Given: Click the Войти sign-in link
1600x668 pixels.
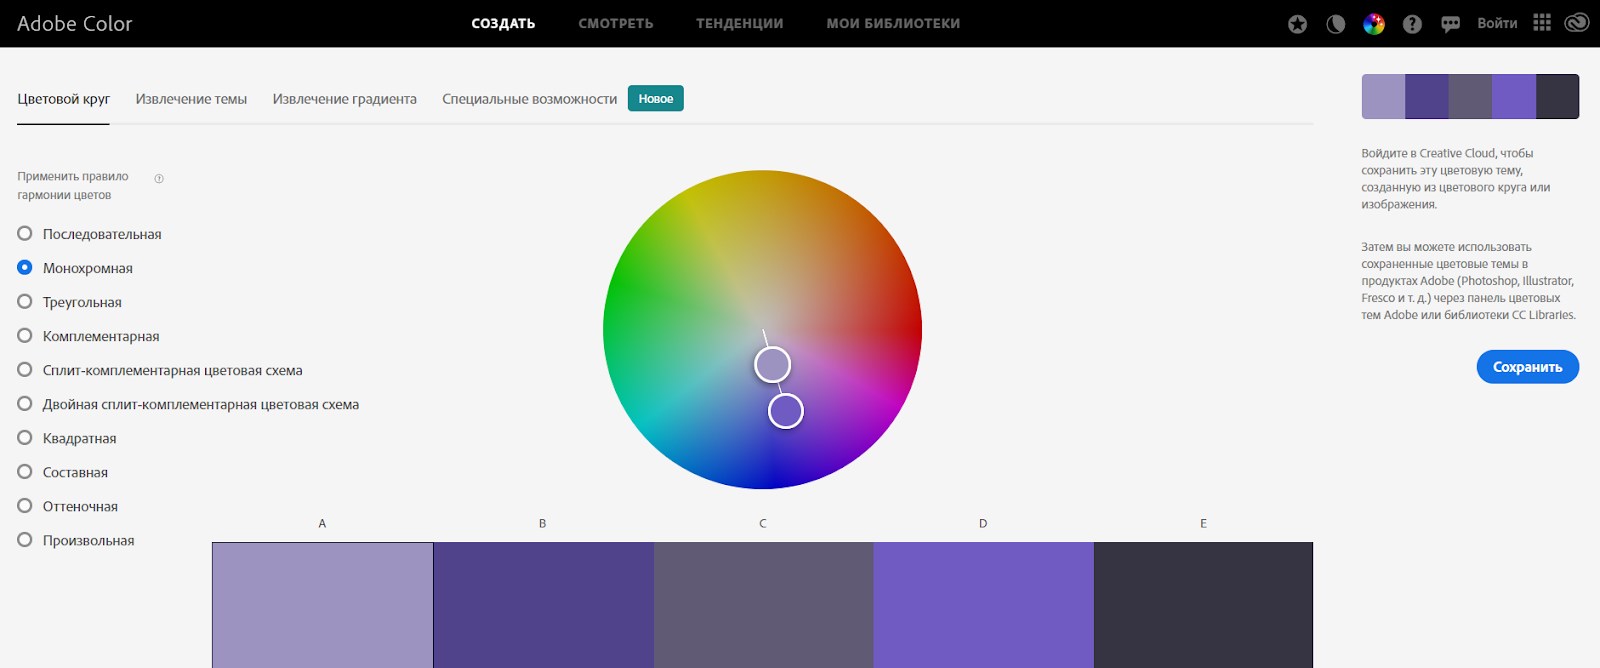Looking at the screenshot, I should point(1497,23).
